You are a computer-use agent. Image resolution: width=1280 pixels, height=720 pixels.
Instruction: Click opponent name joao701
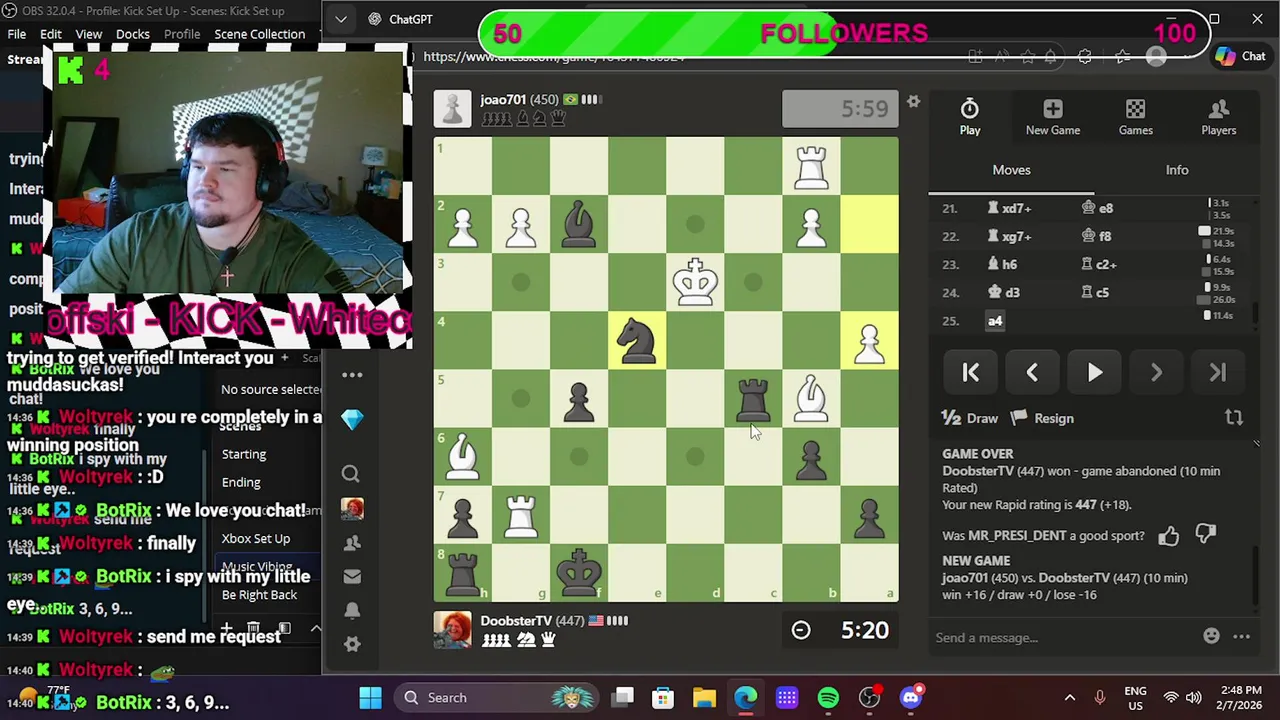pyautogui.click(x=503, y=100)
